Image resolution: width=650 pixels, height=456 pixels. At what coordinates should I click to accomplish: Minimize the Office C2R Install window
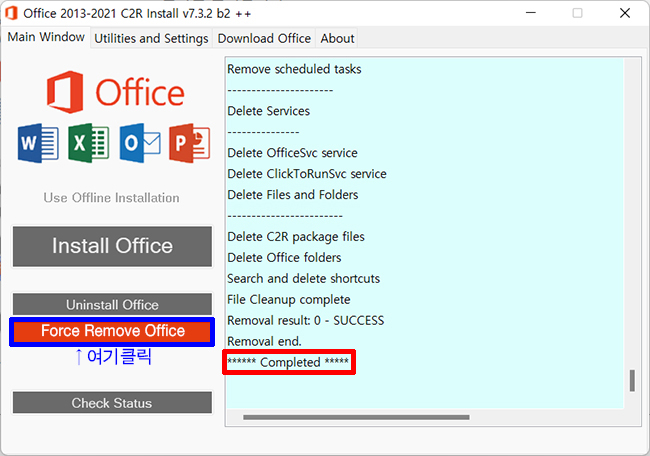point(531,13)
